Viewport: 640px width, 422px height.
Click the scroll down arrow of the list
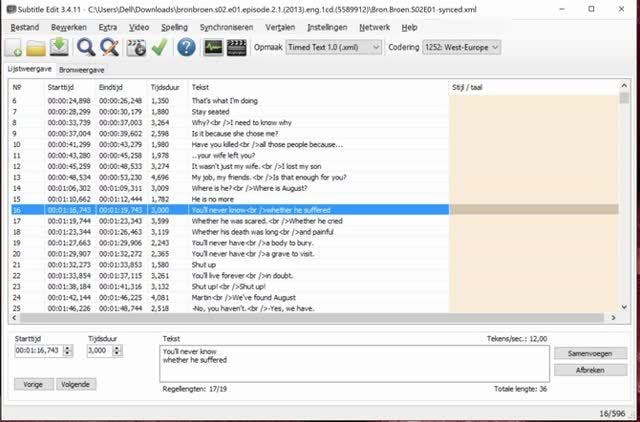click(624, 307)
